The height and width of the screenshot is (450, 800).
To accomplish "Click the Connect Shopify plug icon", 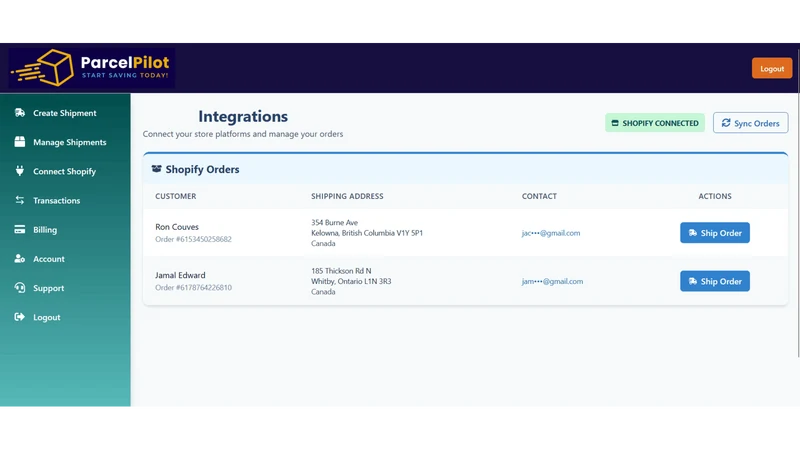I will pyautogui.click(x=20, y=171).
